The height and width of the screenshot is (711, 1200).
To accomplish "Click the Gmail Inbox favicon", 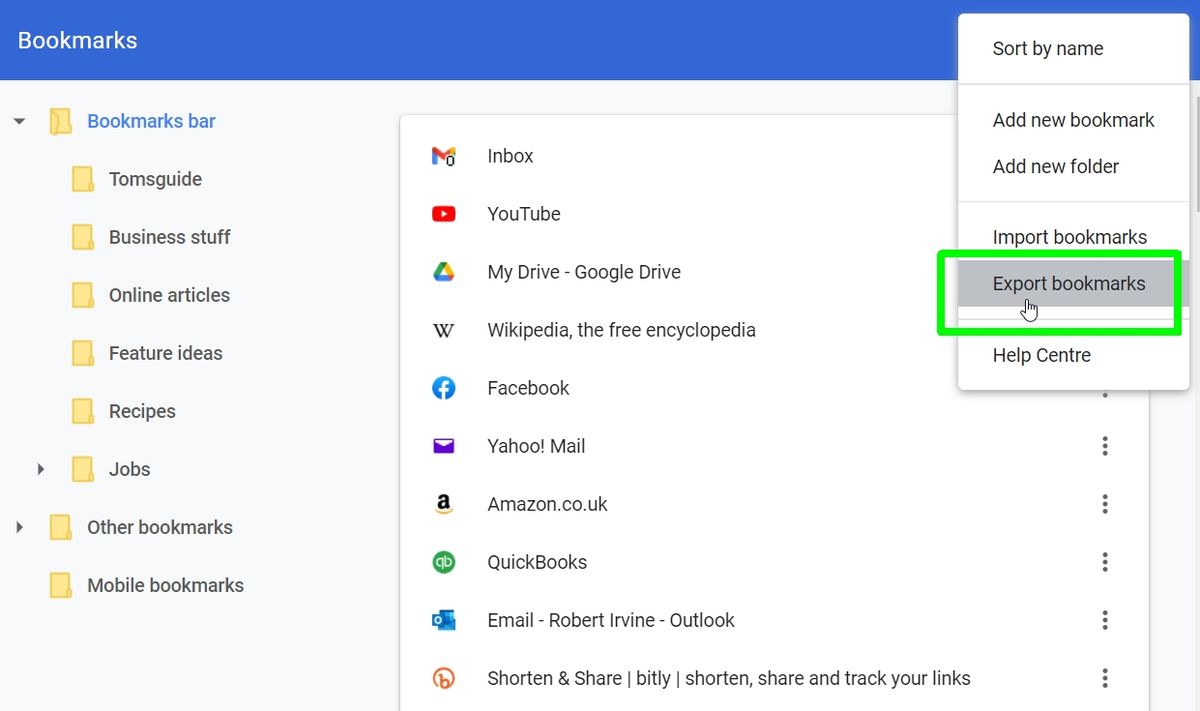I will pyautogui.click(x=444, y=155).
